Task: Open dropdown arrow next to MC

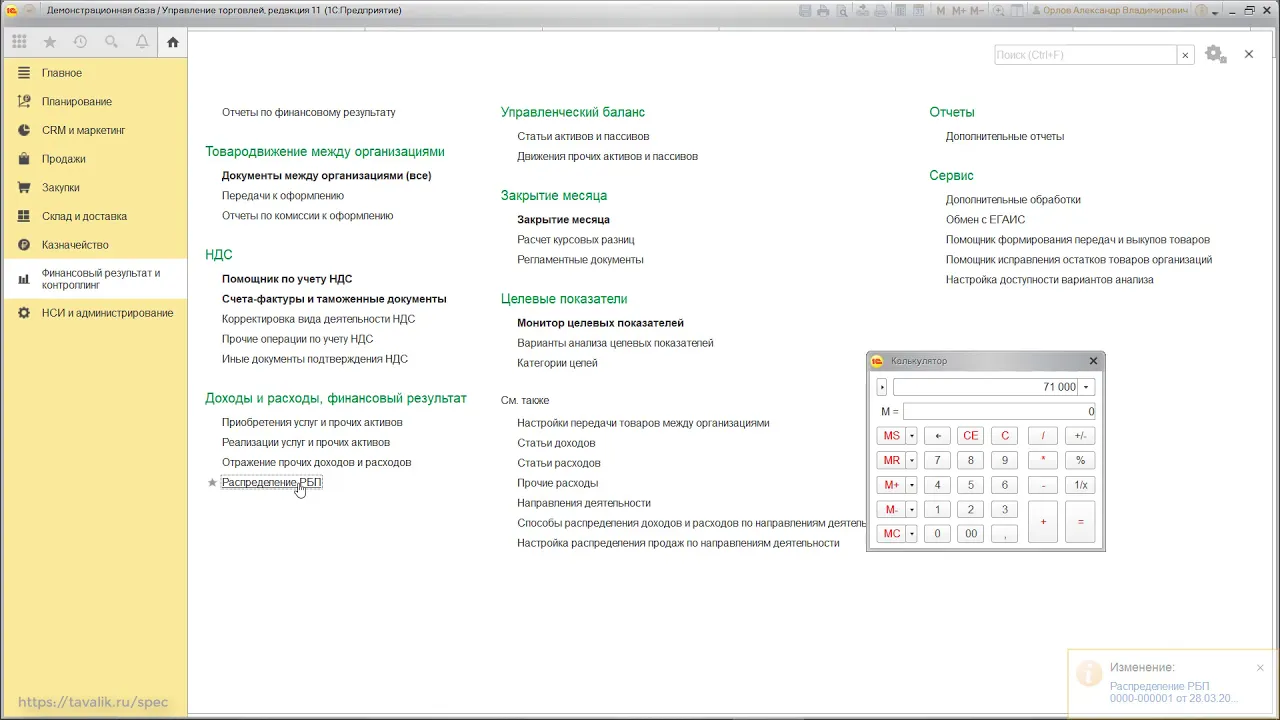Action: (x=912, y=534)
